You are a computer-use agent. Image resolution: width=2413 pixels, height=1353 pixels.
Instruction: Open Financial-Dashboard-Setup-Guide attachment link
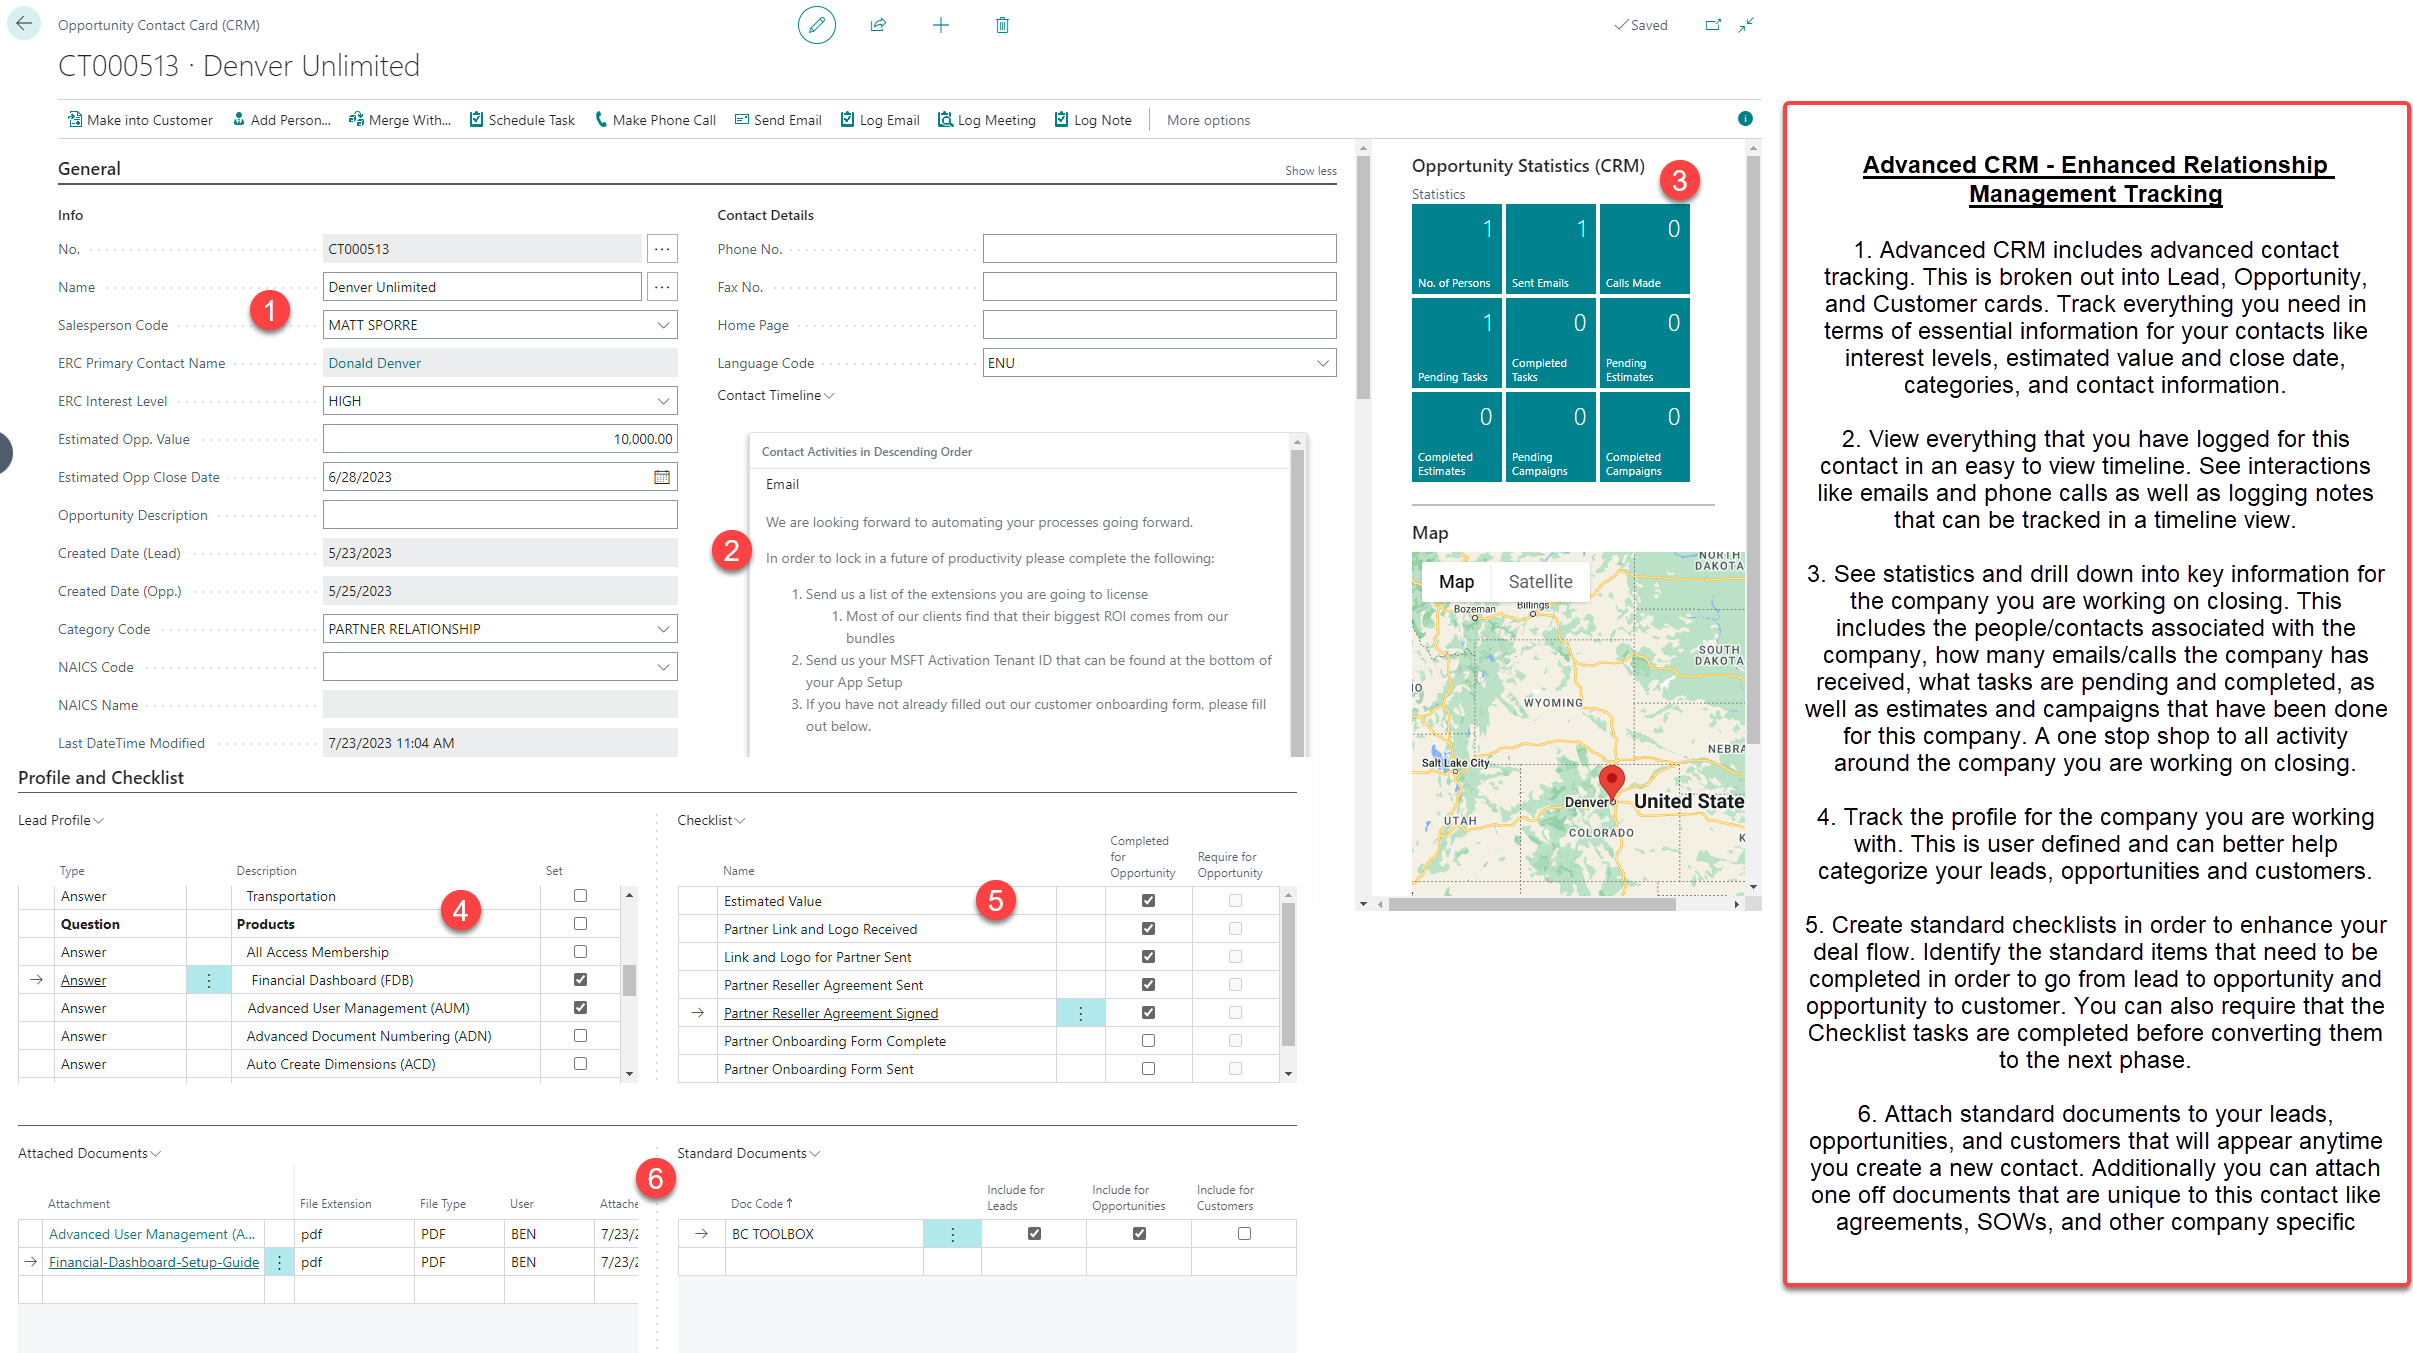154,1262
